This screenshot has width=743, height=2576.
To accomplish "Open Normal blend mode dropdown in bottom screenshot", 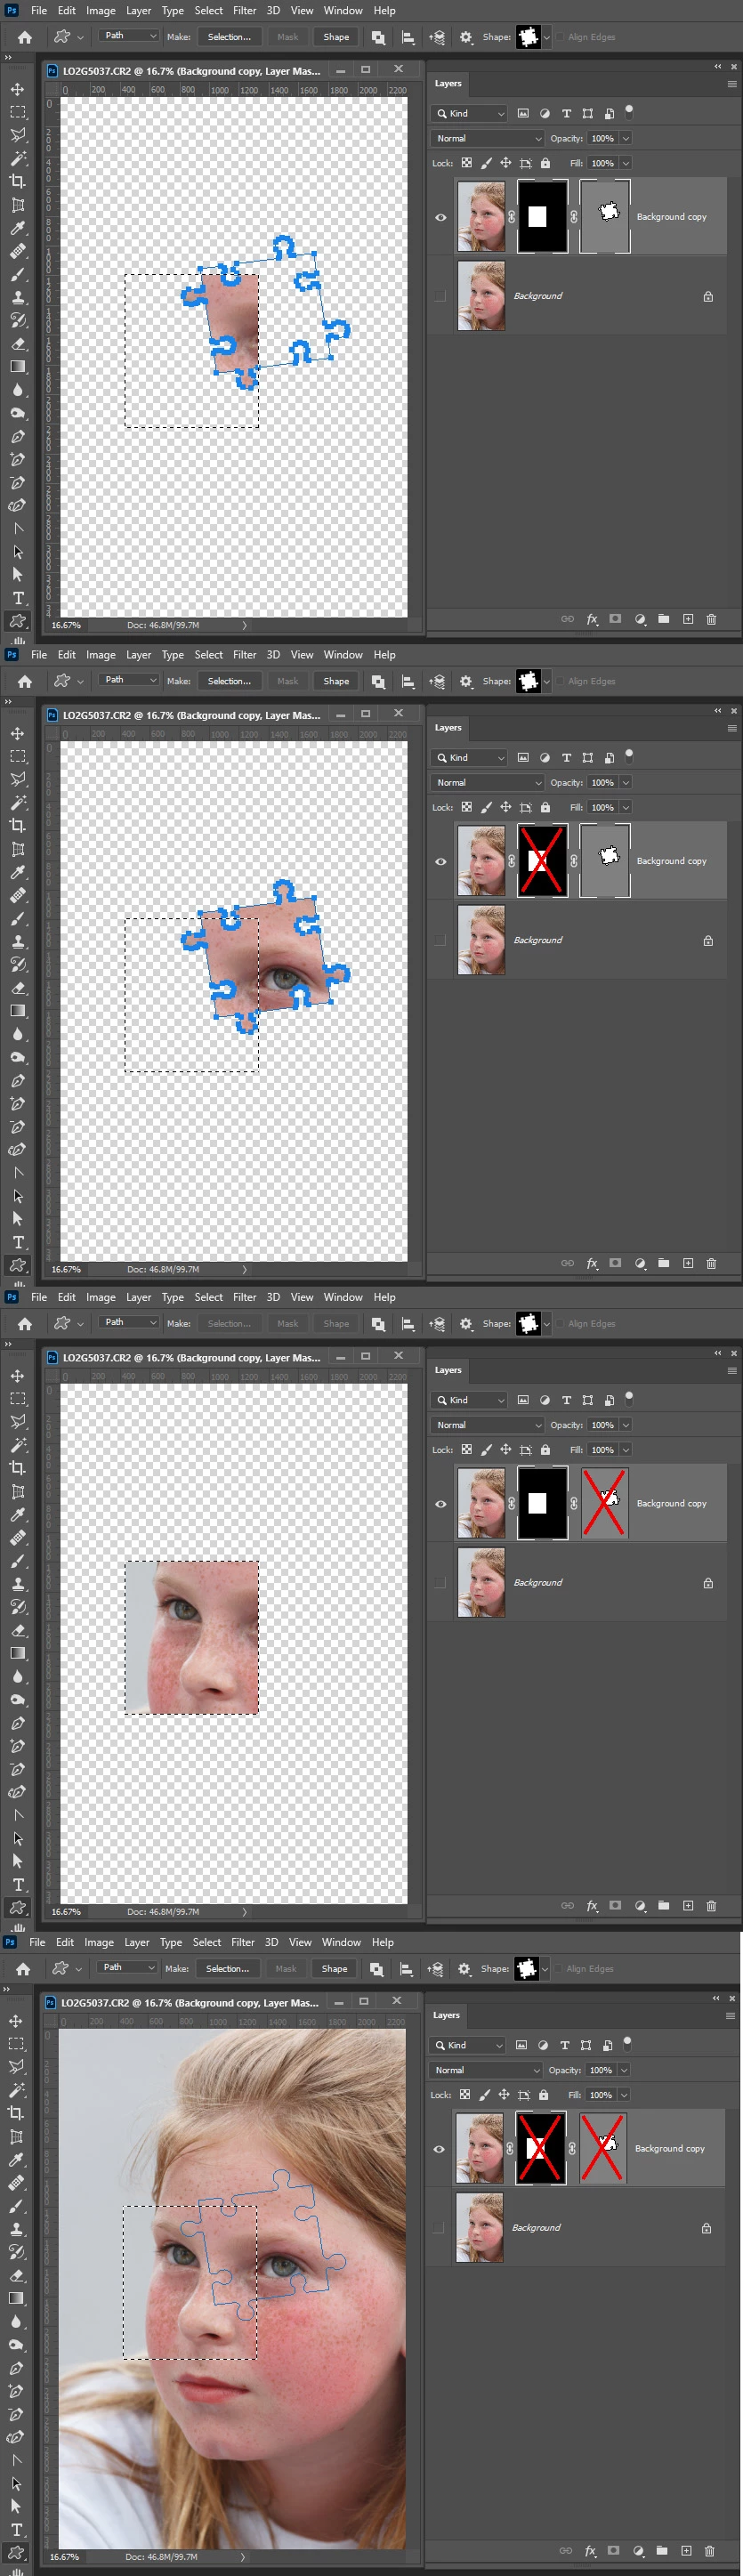I will tap(485, 2069).
